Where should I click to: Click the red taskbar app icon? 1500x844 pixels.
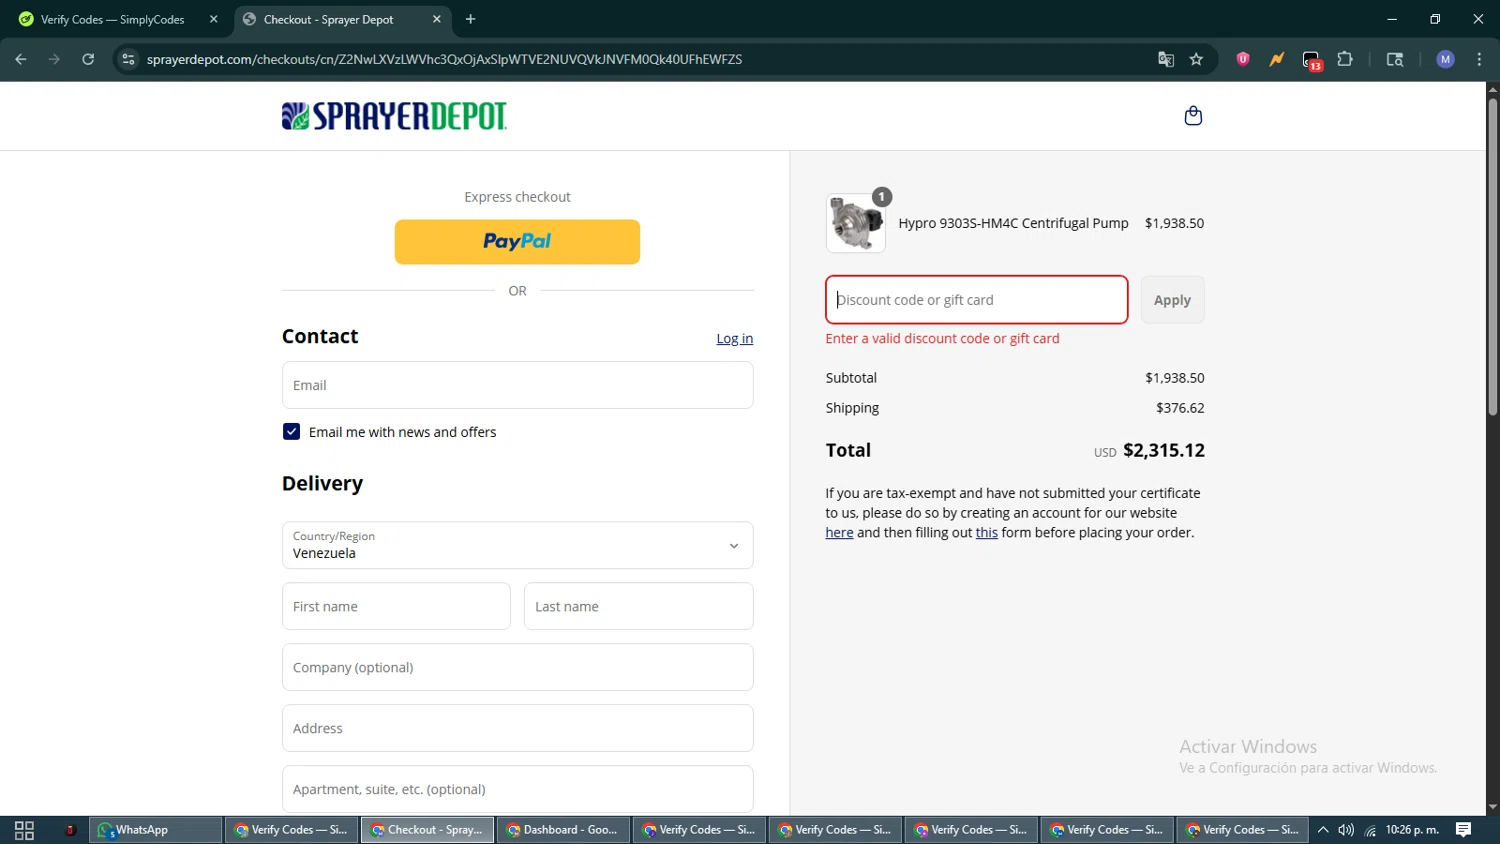(x=70, y=830)
